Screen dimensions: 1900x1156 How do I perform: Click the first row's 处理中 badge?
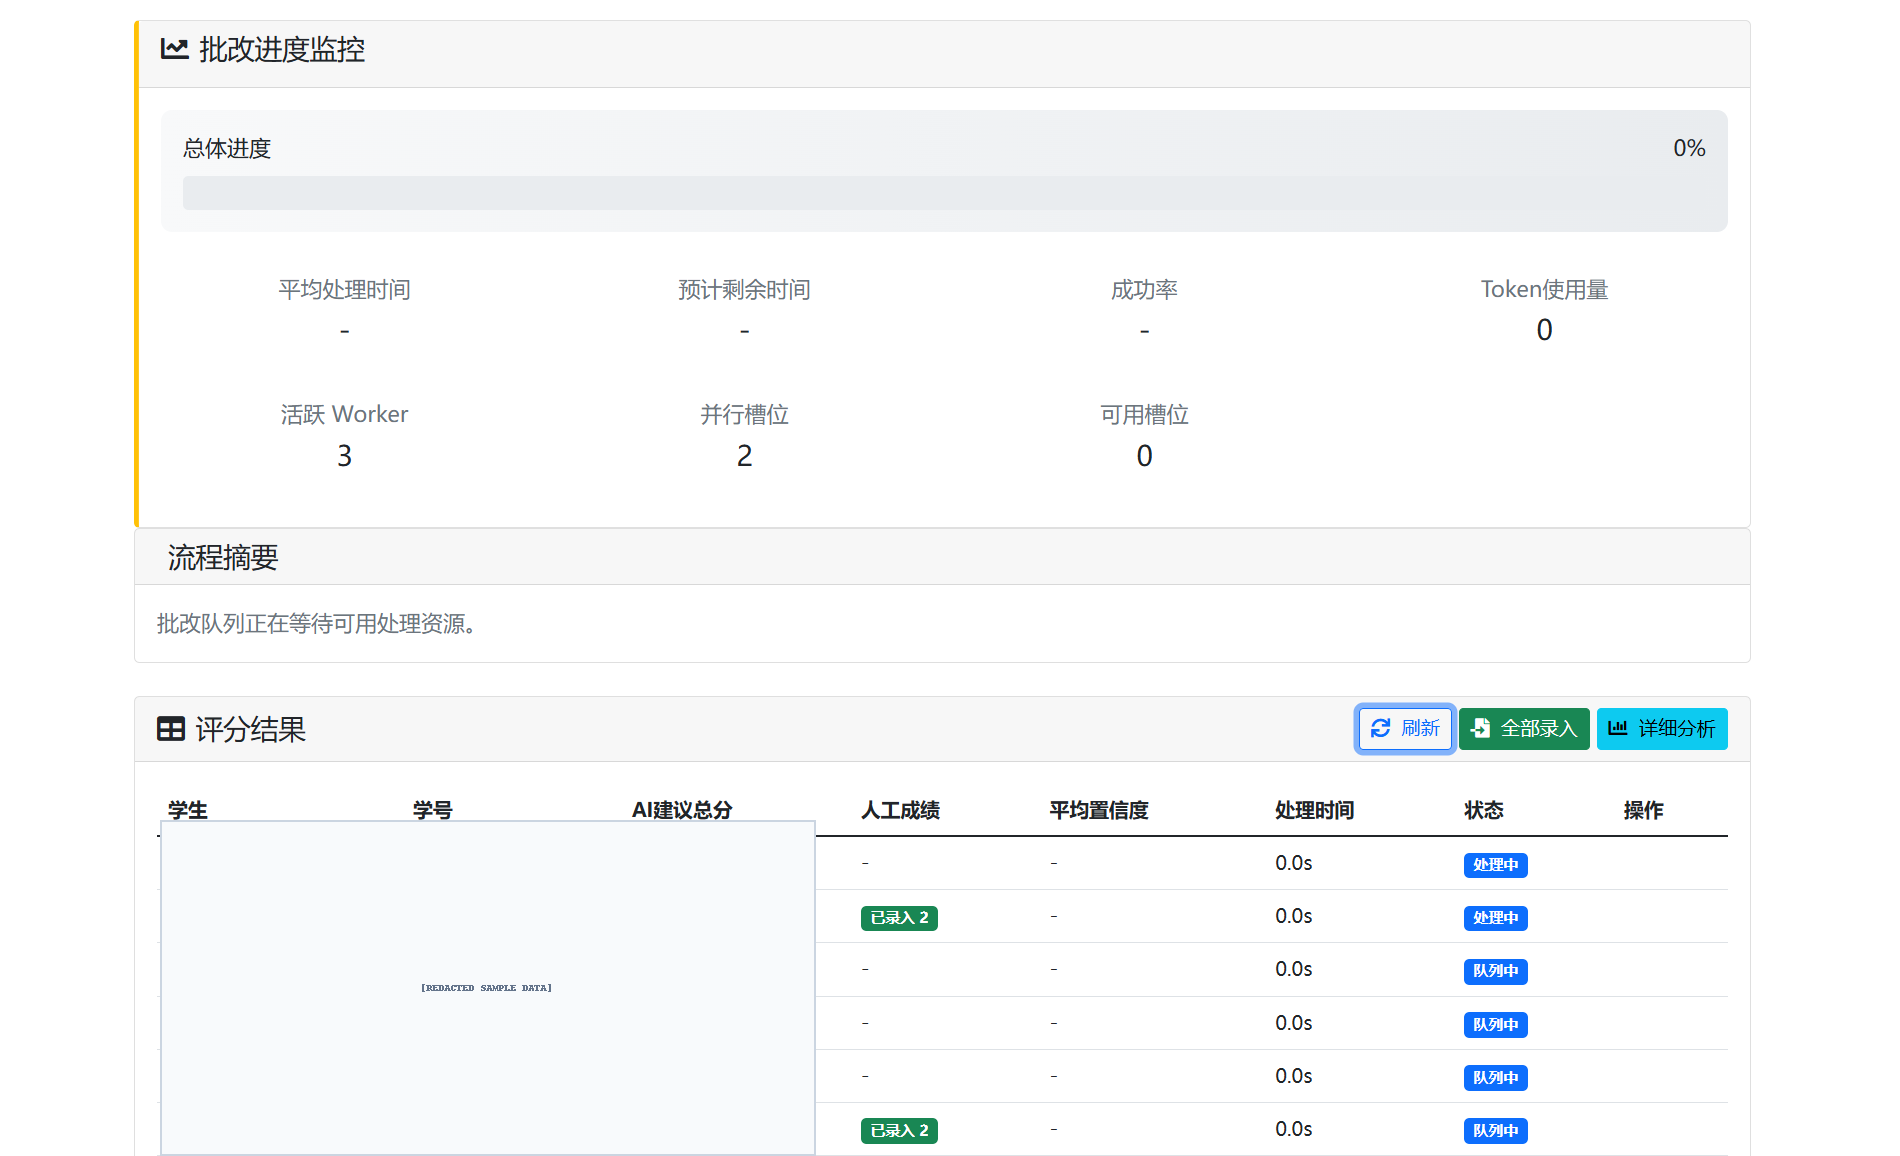[1495, 865]
